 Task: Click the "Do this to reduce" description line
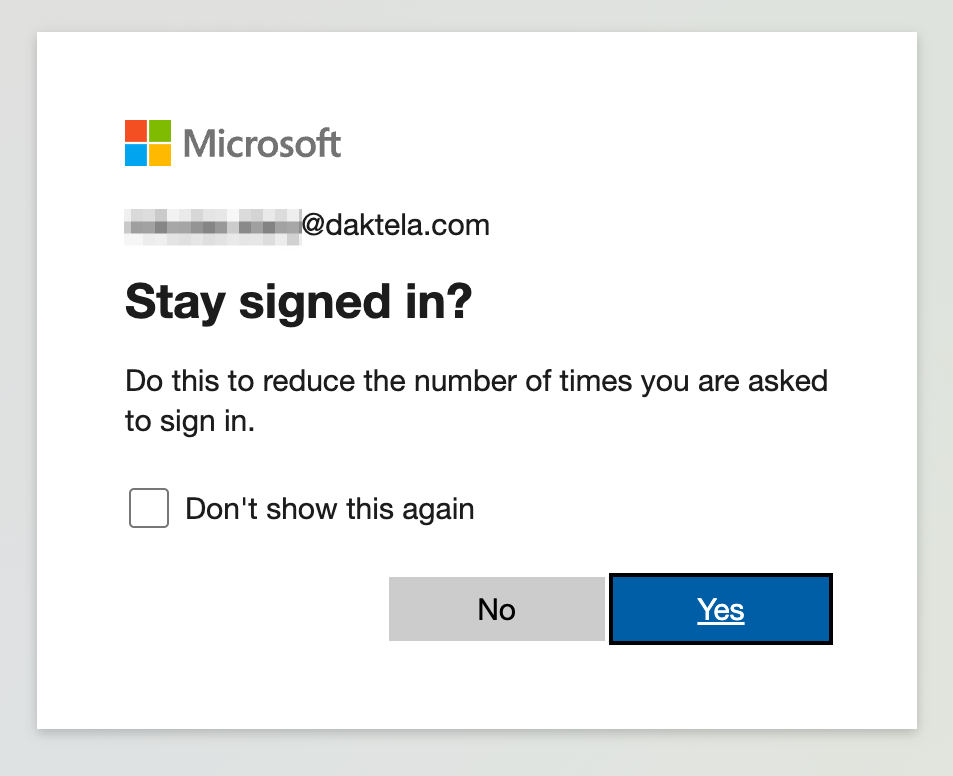476,381
